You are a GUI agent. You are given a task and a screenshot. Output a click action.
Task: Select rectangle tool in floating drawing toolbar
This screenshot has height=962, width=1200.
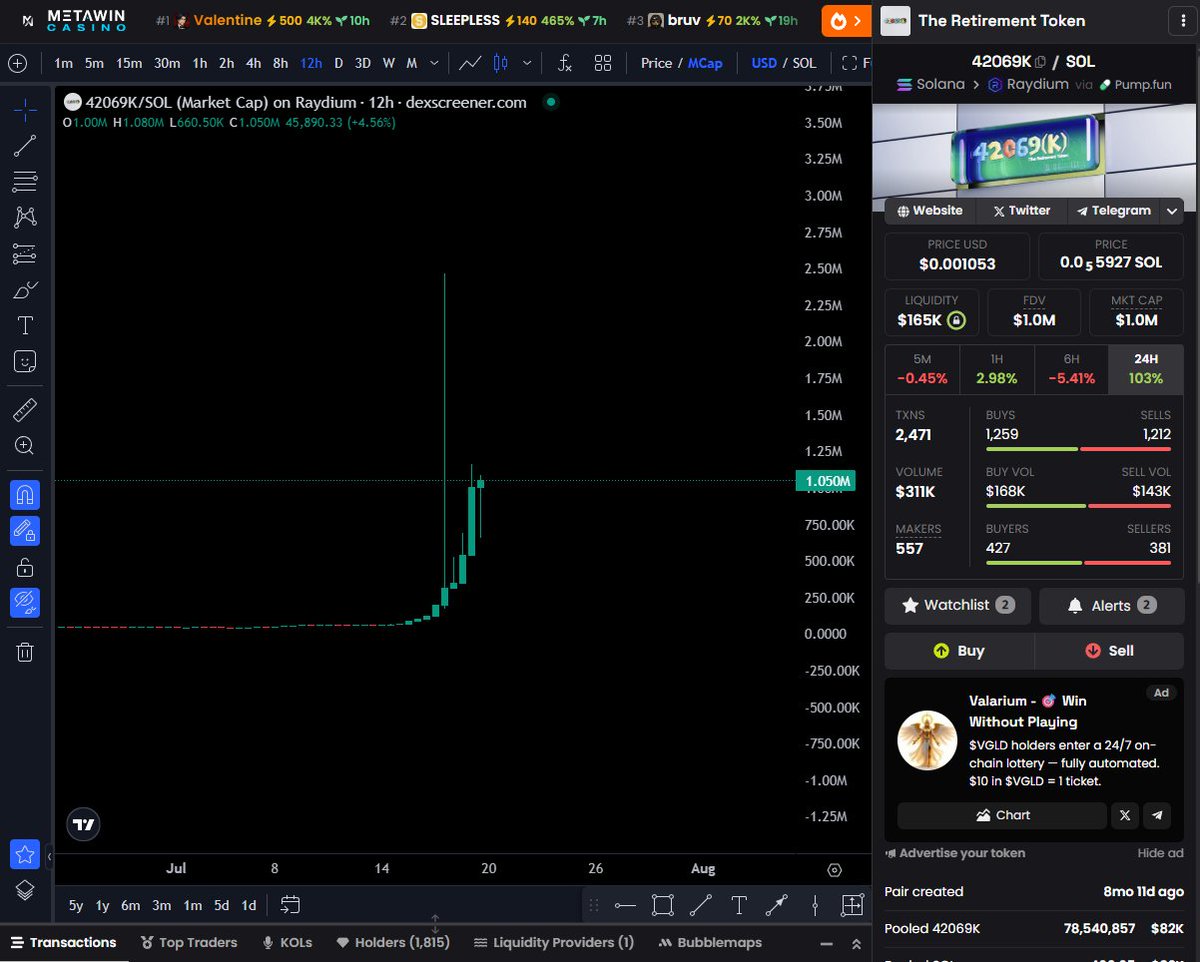662,905
